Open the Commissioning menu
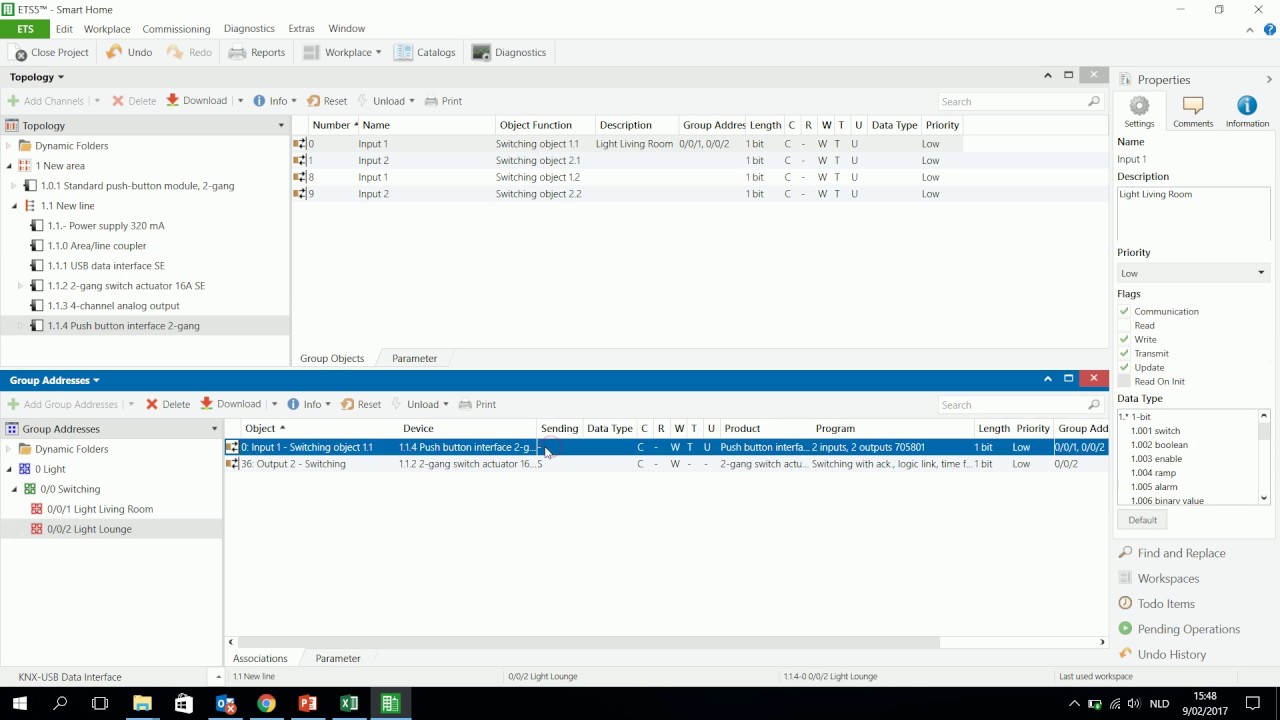This screenshot has width=1280, height=720. 176,29
